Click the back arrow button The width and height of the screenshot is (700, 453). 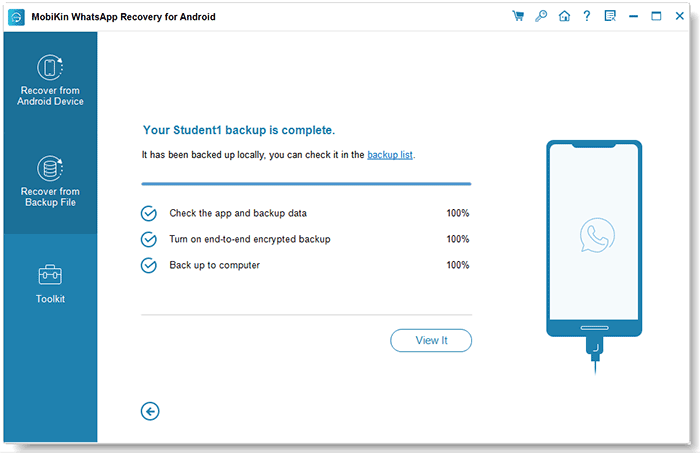tap(150, 411)
